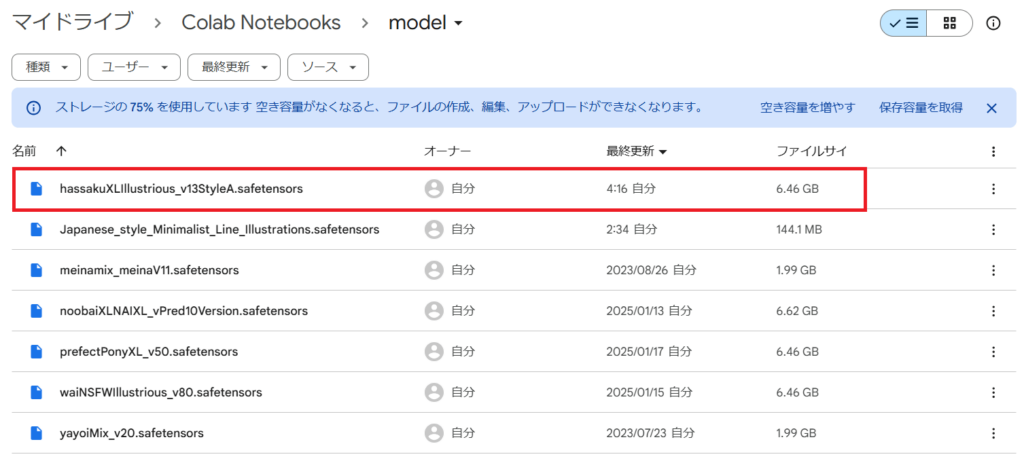
Task: Click file icon of waiNSFWIllustrious_v80
Action: [x=37, y=392]
